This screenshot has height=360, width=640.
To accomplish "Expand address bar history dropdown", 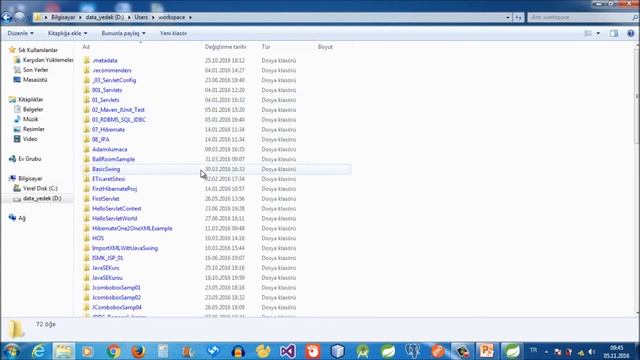I will click(508, 18).
